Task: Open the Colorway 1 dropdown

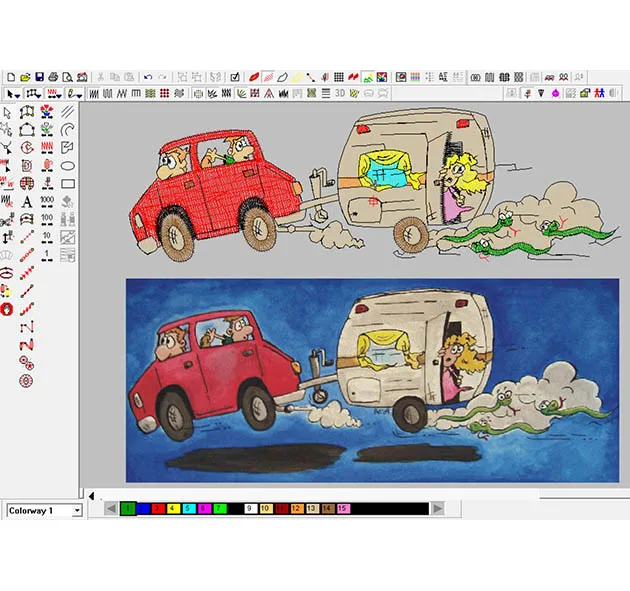Action: tap(76, 510)
